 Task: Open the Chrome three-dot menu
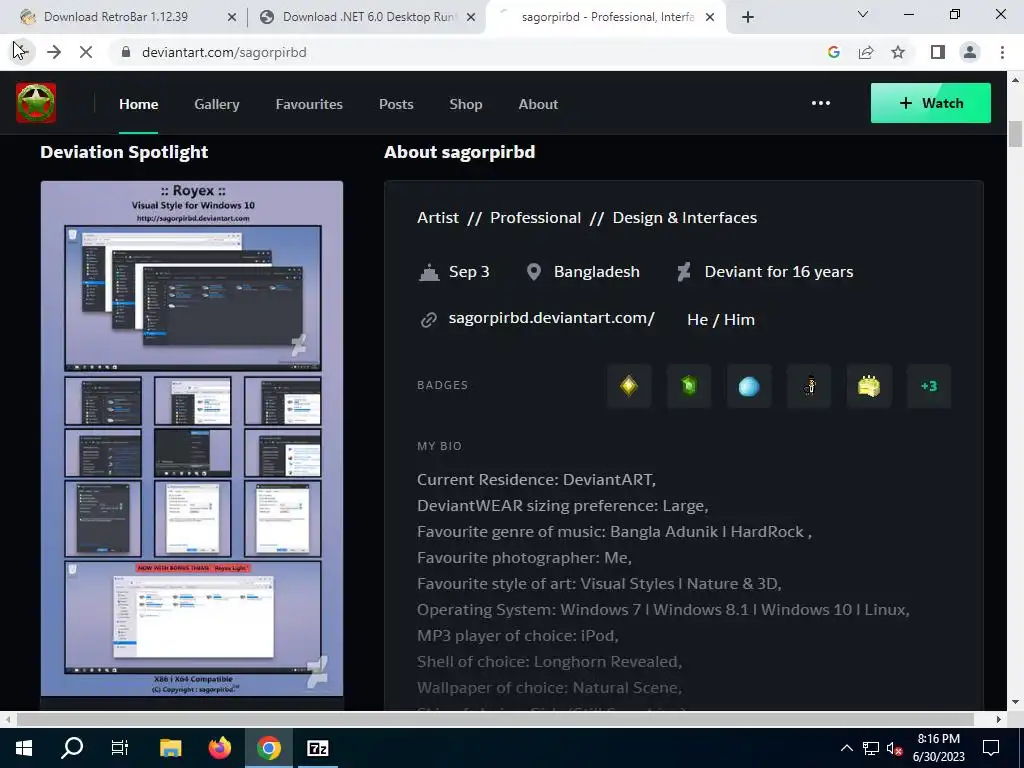[x=1002, y=52]
